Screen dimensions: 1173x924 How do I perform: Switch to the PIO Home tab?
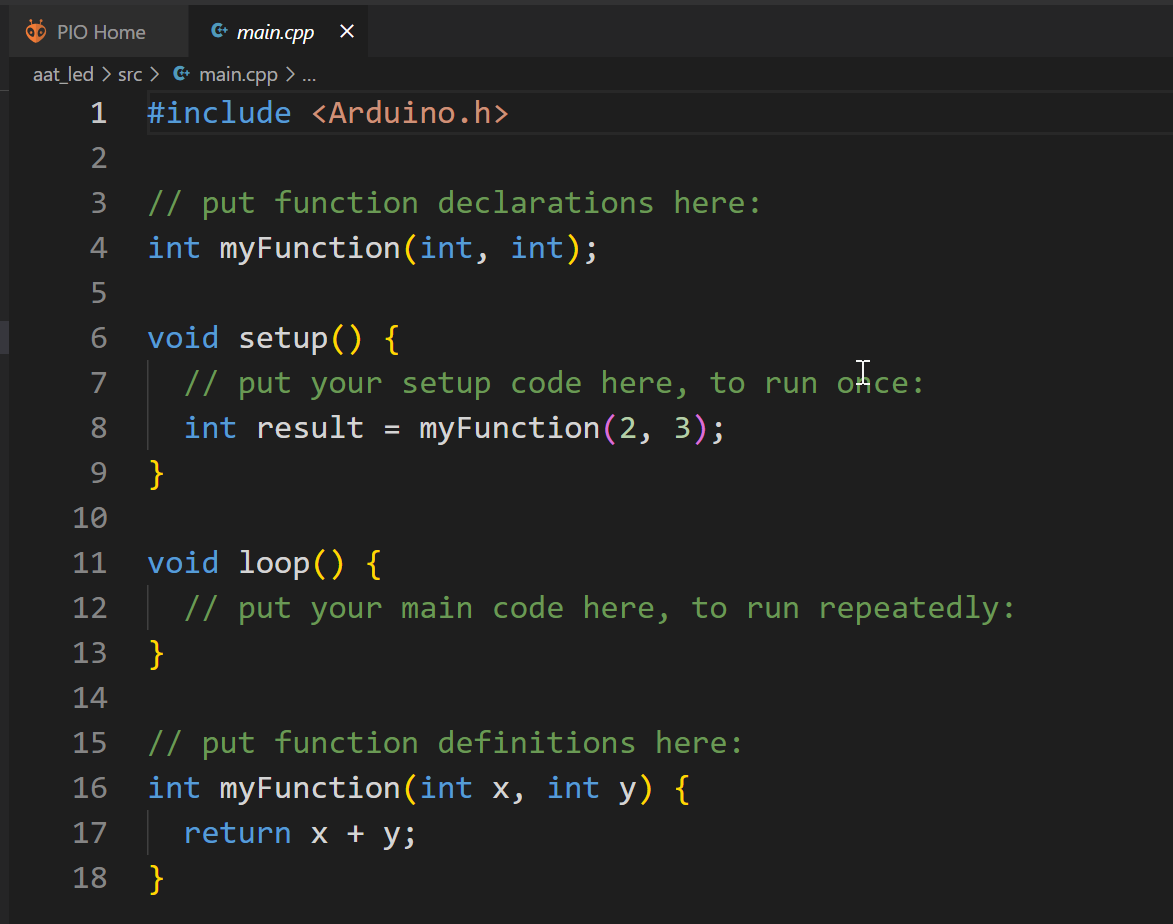click(97, 32)
